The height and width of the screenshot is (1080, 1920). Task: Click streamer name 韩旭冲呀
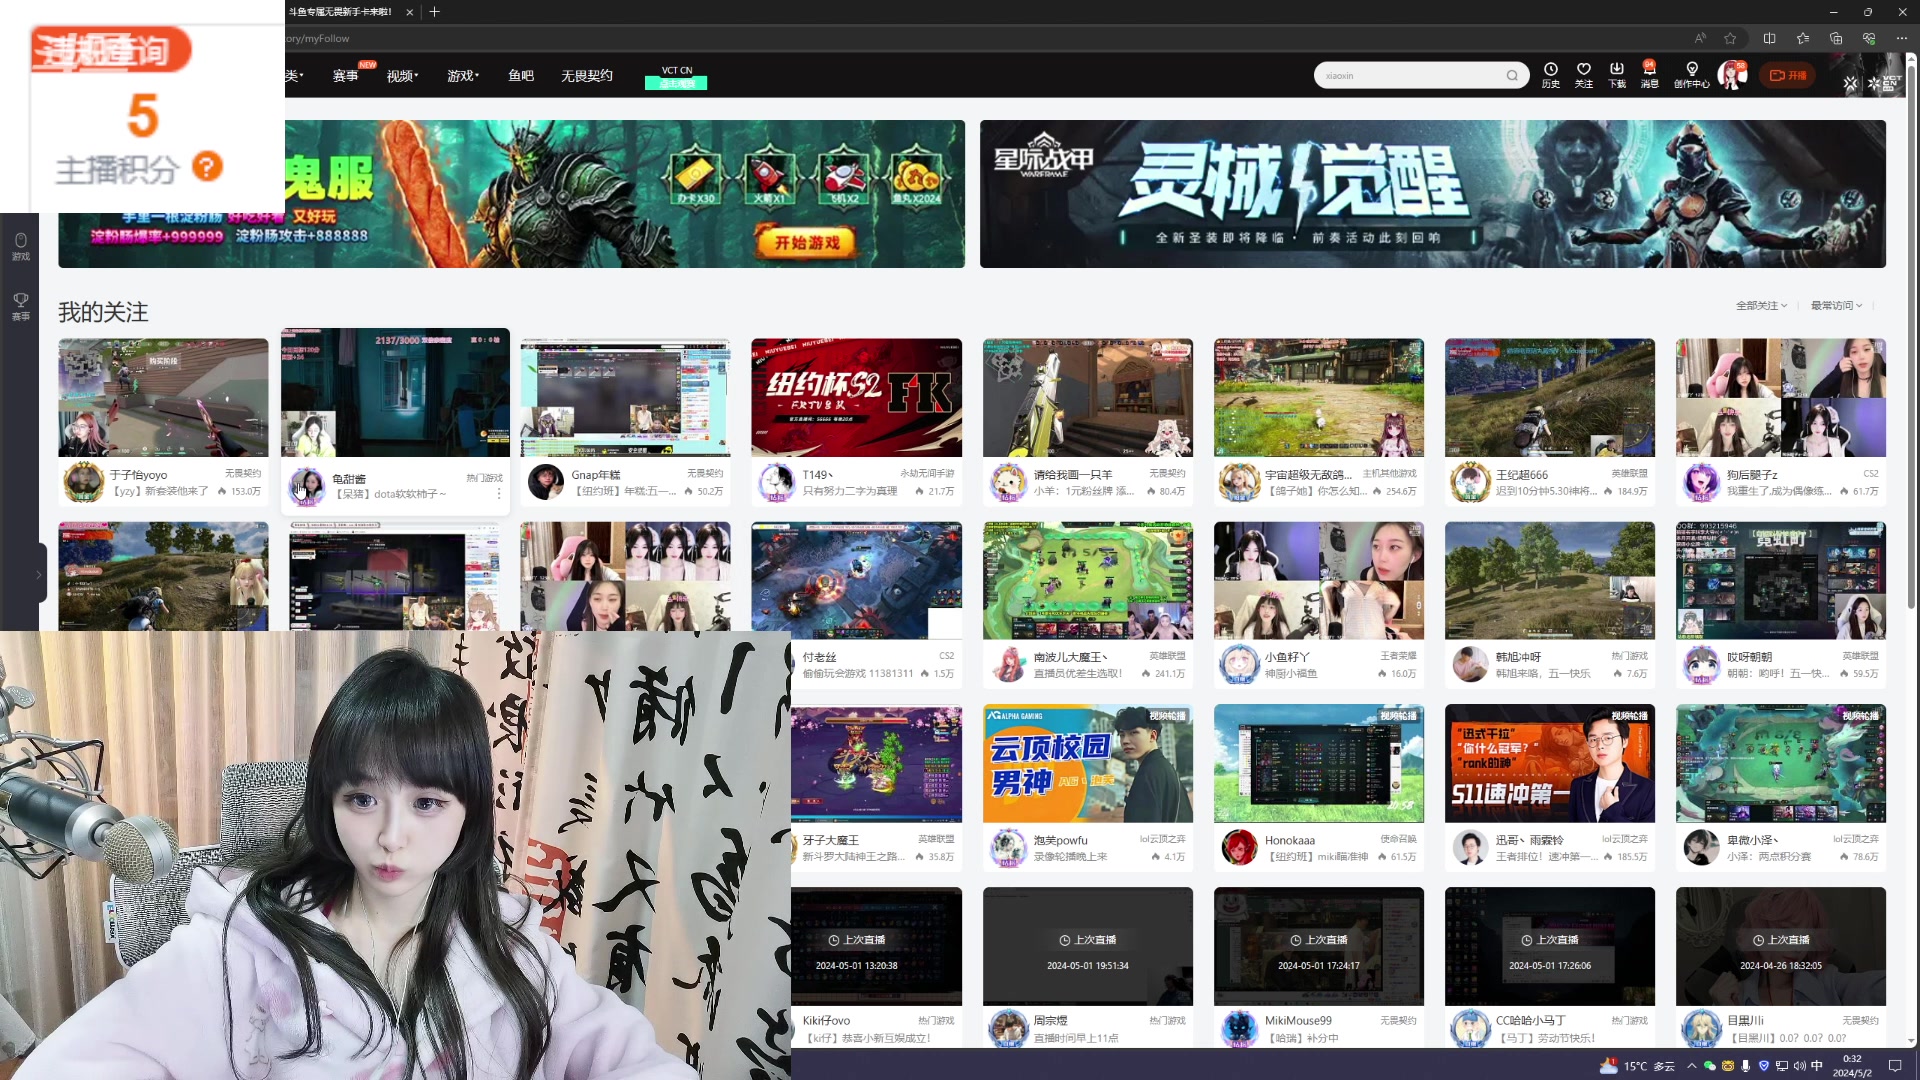click(x=1518, y=657)
